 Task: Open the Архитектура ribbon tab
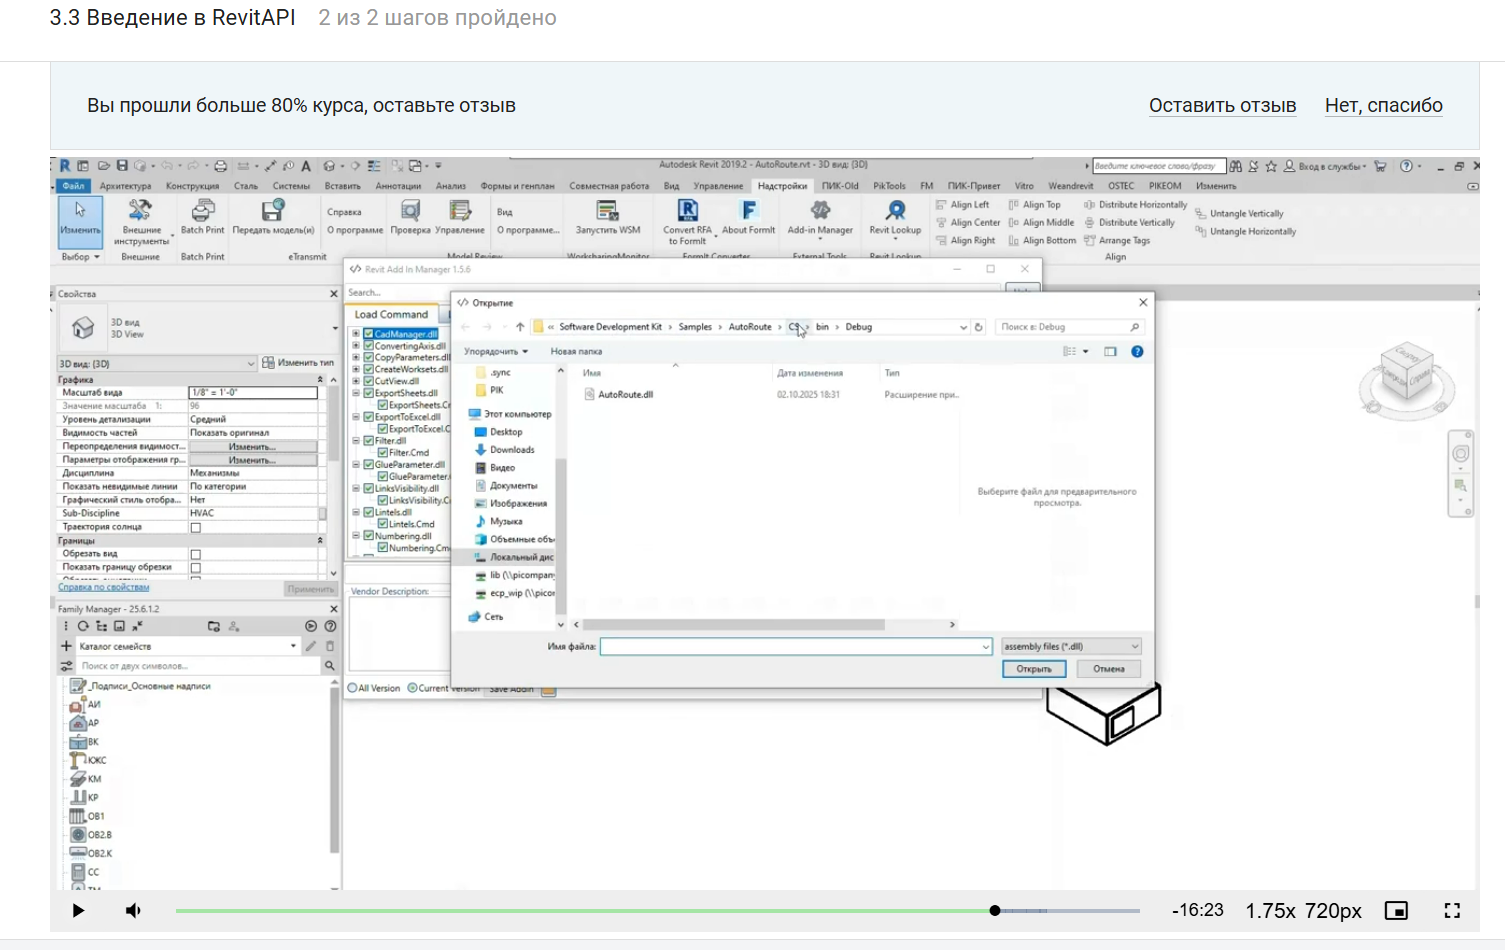(x=125, y=186)
